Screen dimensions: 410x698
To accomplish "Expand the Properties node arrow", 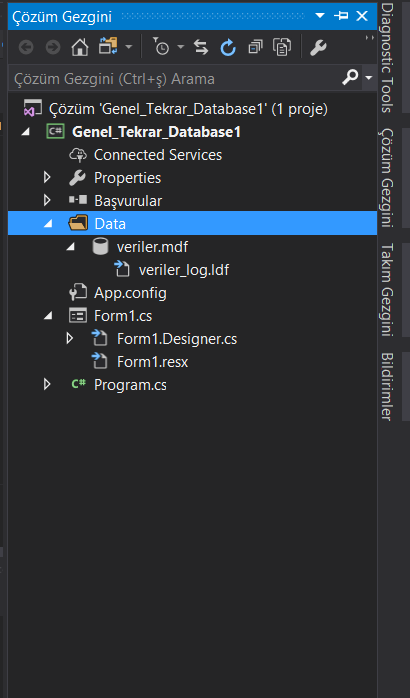I will pos(47,178).
